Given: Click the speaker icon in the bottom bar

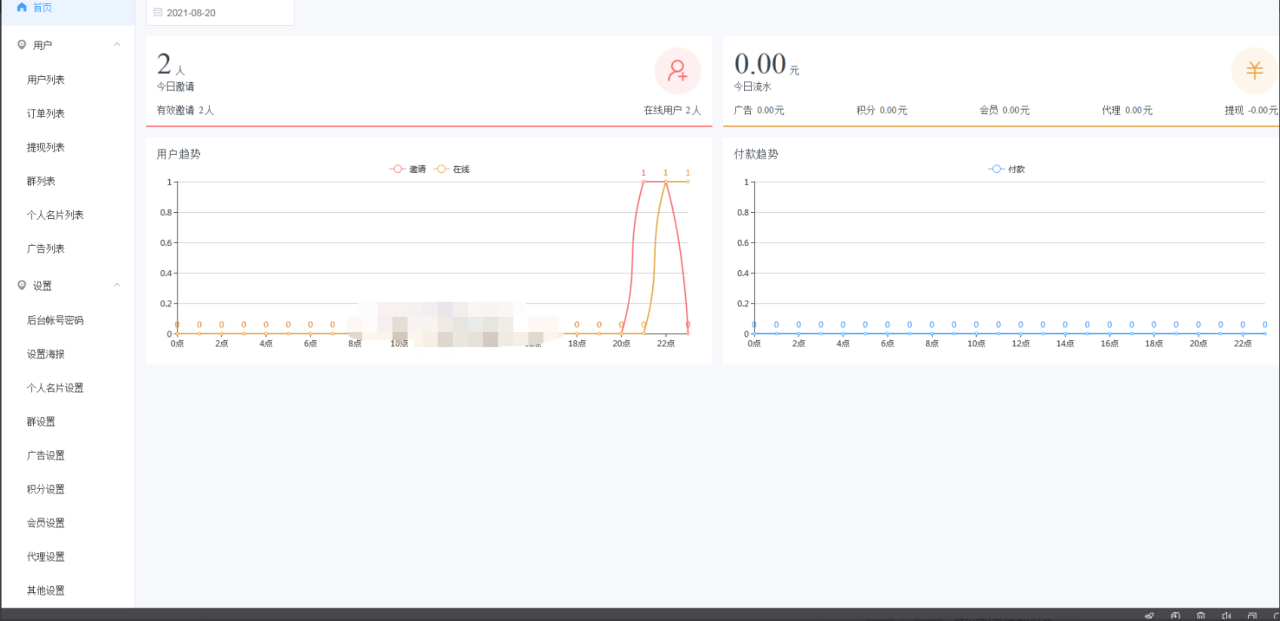Looking at the screenshot, I should click(1227, 615).
